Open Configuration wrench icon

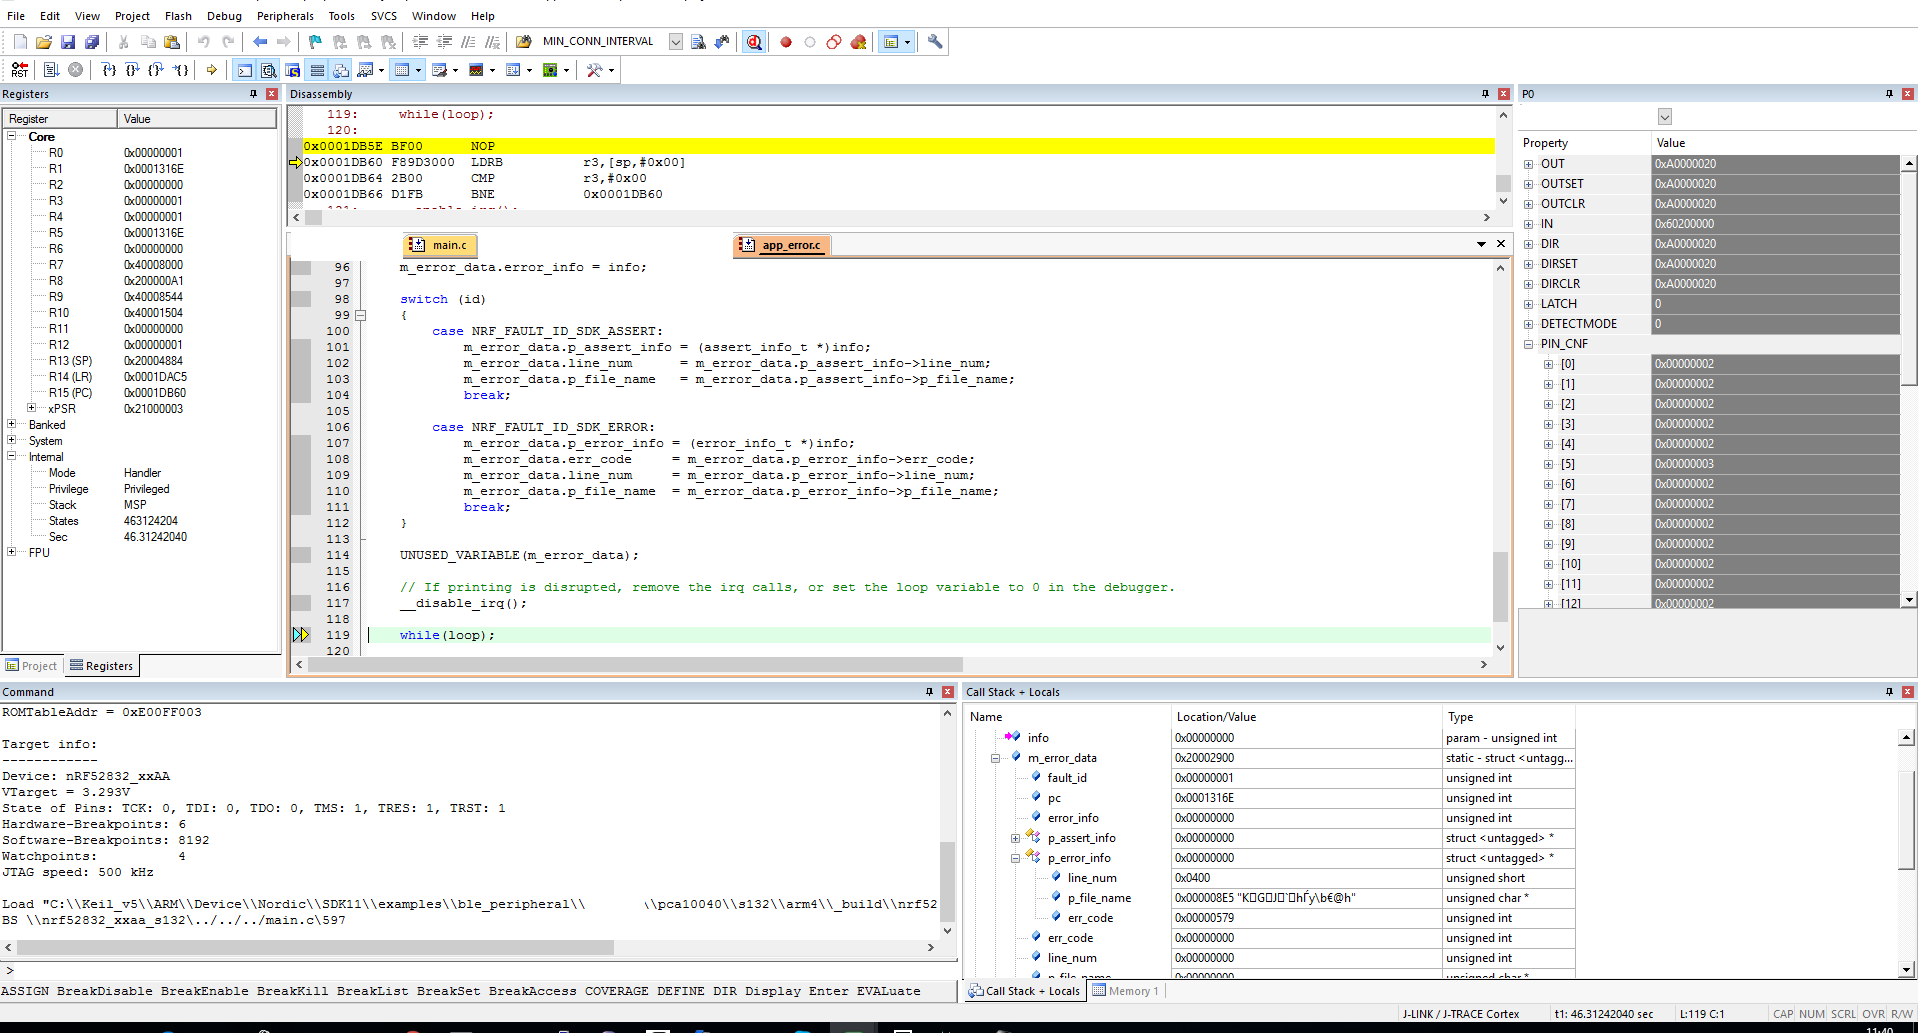935,42
